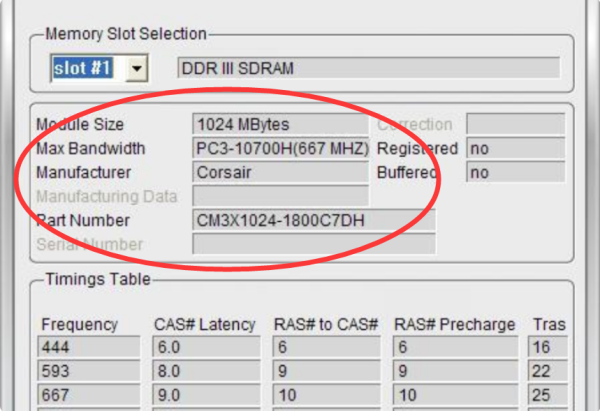Click the empty Serial Number field
Image resolution: width=600 pixels, height=411 pixels.
tap(314, 244)
